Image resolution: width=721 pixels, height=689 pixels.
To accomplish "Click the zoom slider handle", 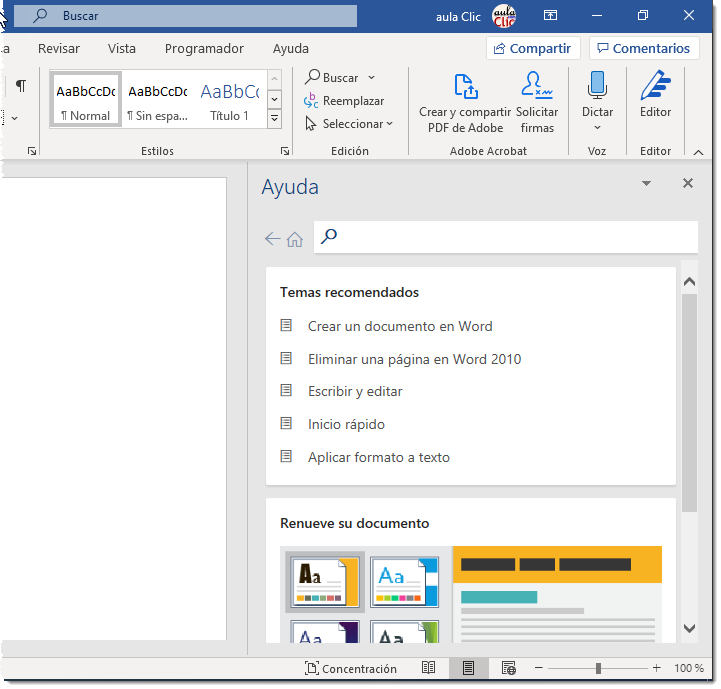I will click(x=598, y=668).
